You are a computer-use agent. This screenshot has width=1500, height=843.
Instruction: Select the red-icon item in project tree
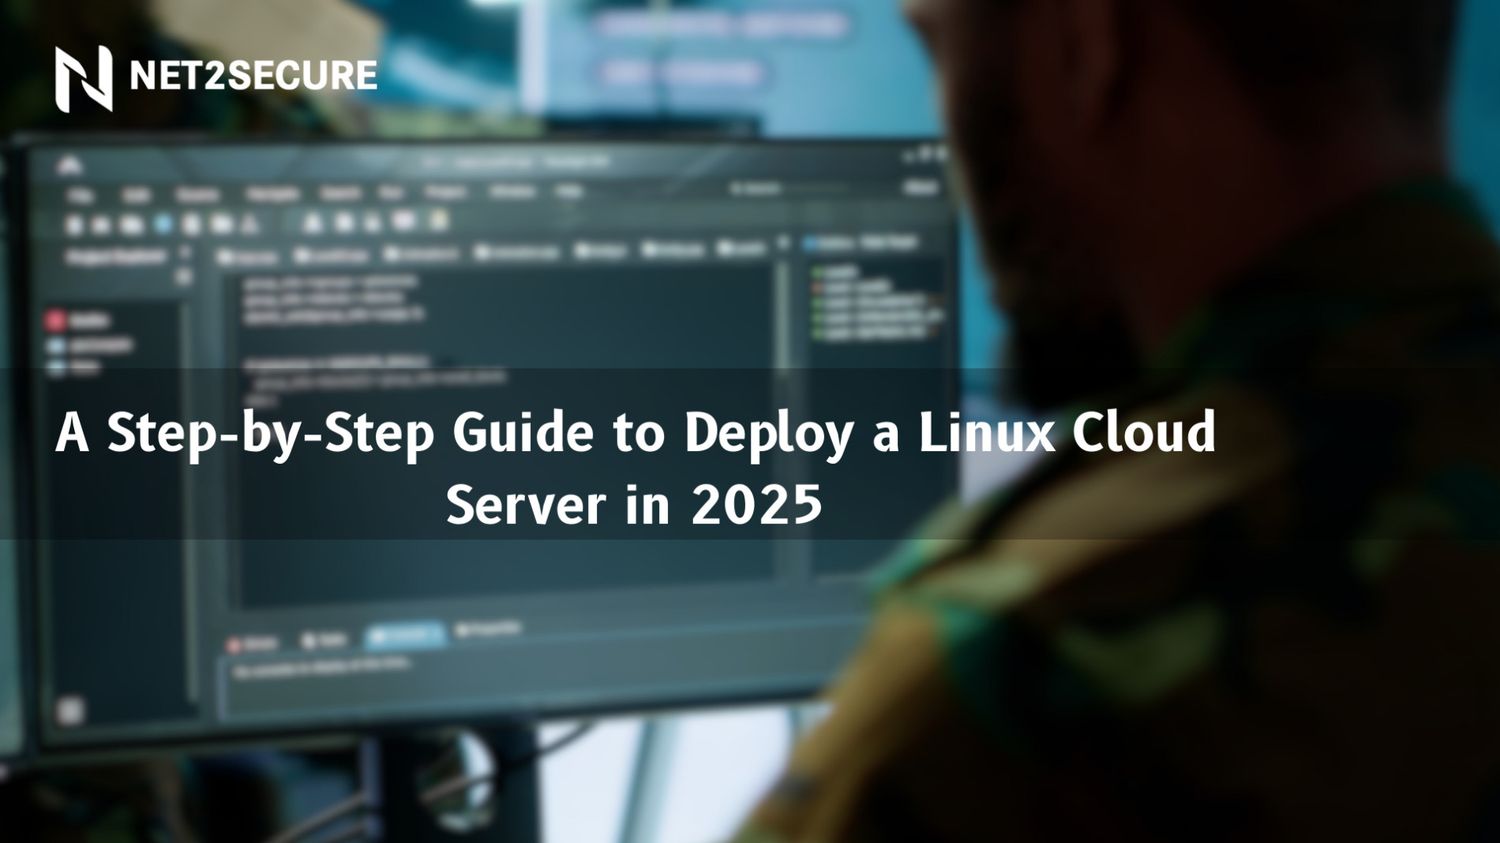pos(78,321)
